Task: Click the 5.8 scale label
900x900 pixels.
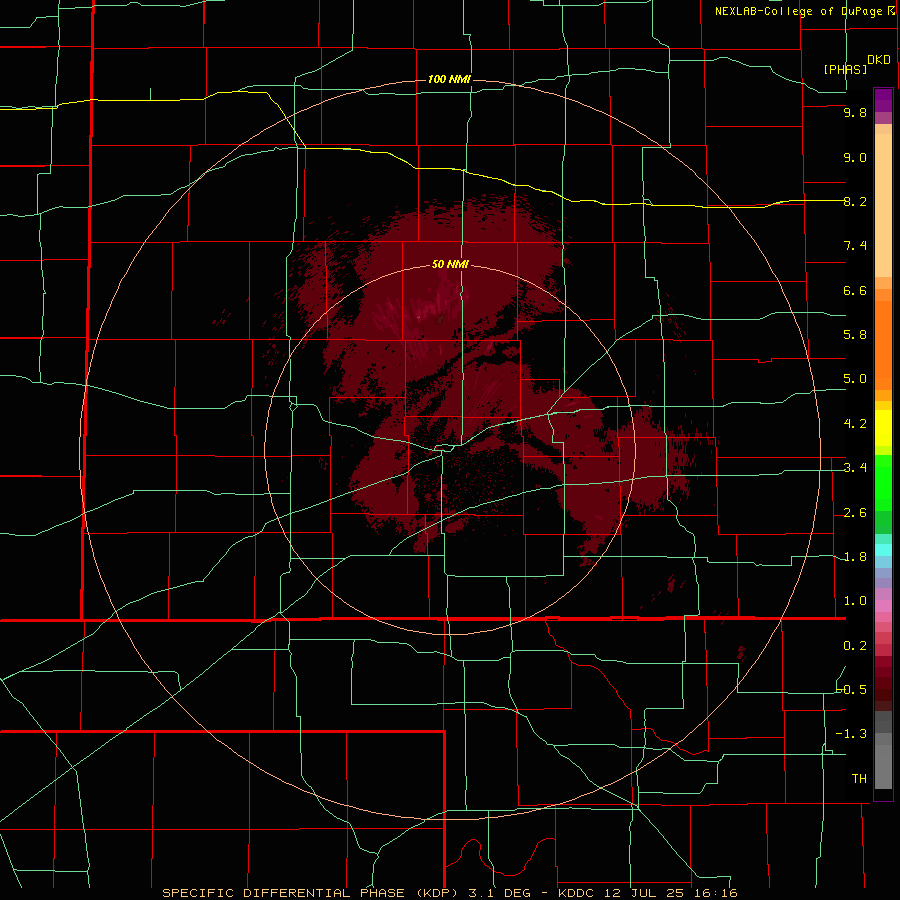Action: [855, 335]
